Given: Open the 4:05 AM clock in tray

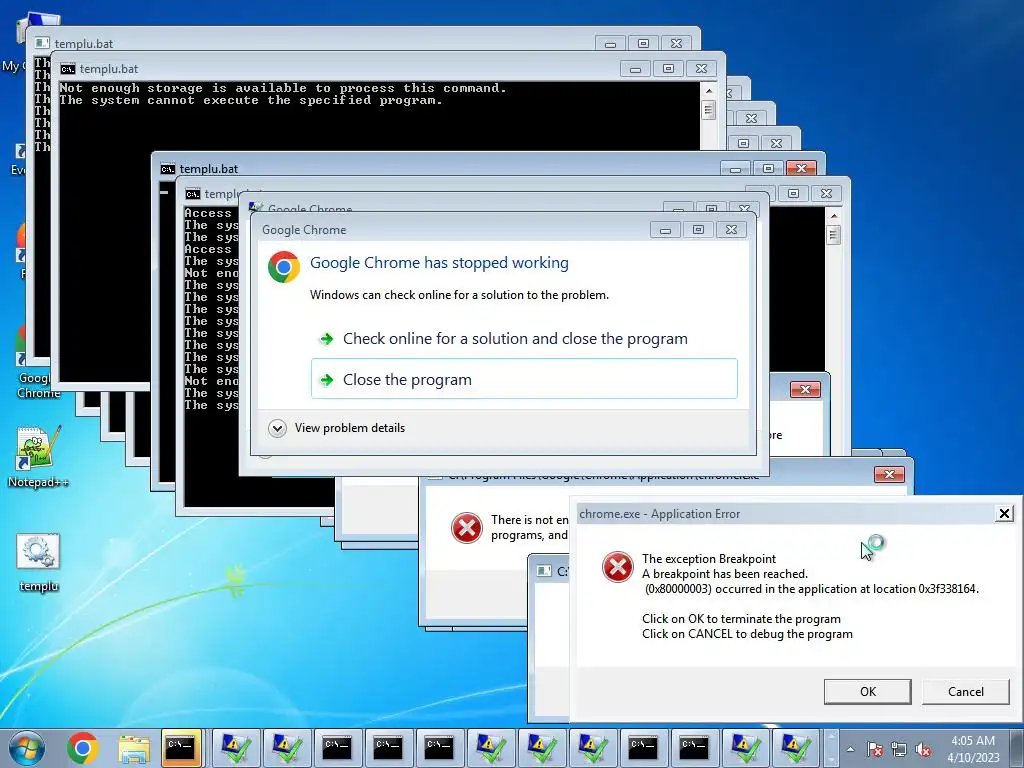Looking at the screenshot, I should [973, 741].
